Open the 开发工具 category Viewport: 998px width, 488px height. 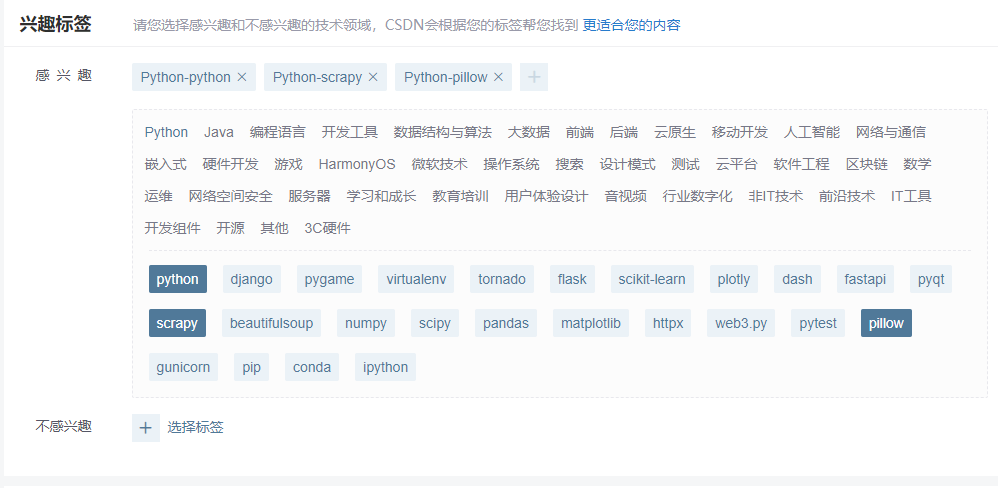pyautogui.click(x=349, y=132)
